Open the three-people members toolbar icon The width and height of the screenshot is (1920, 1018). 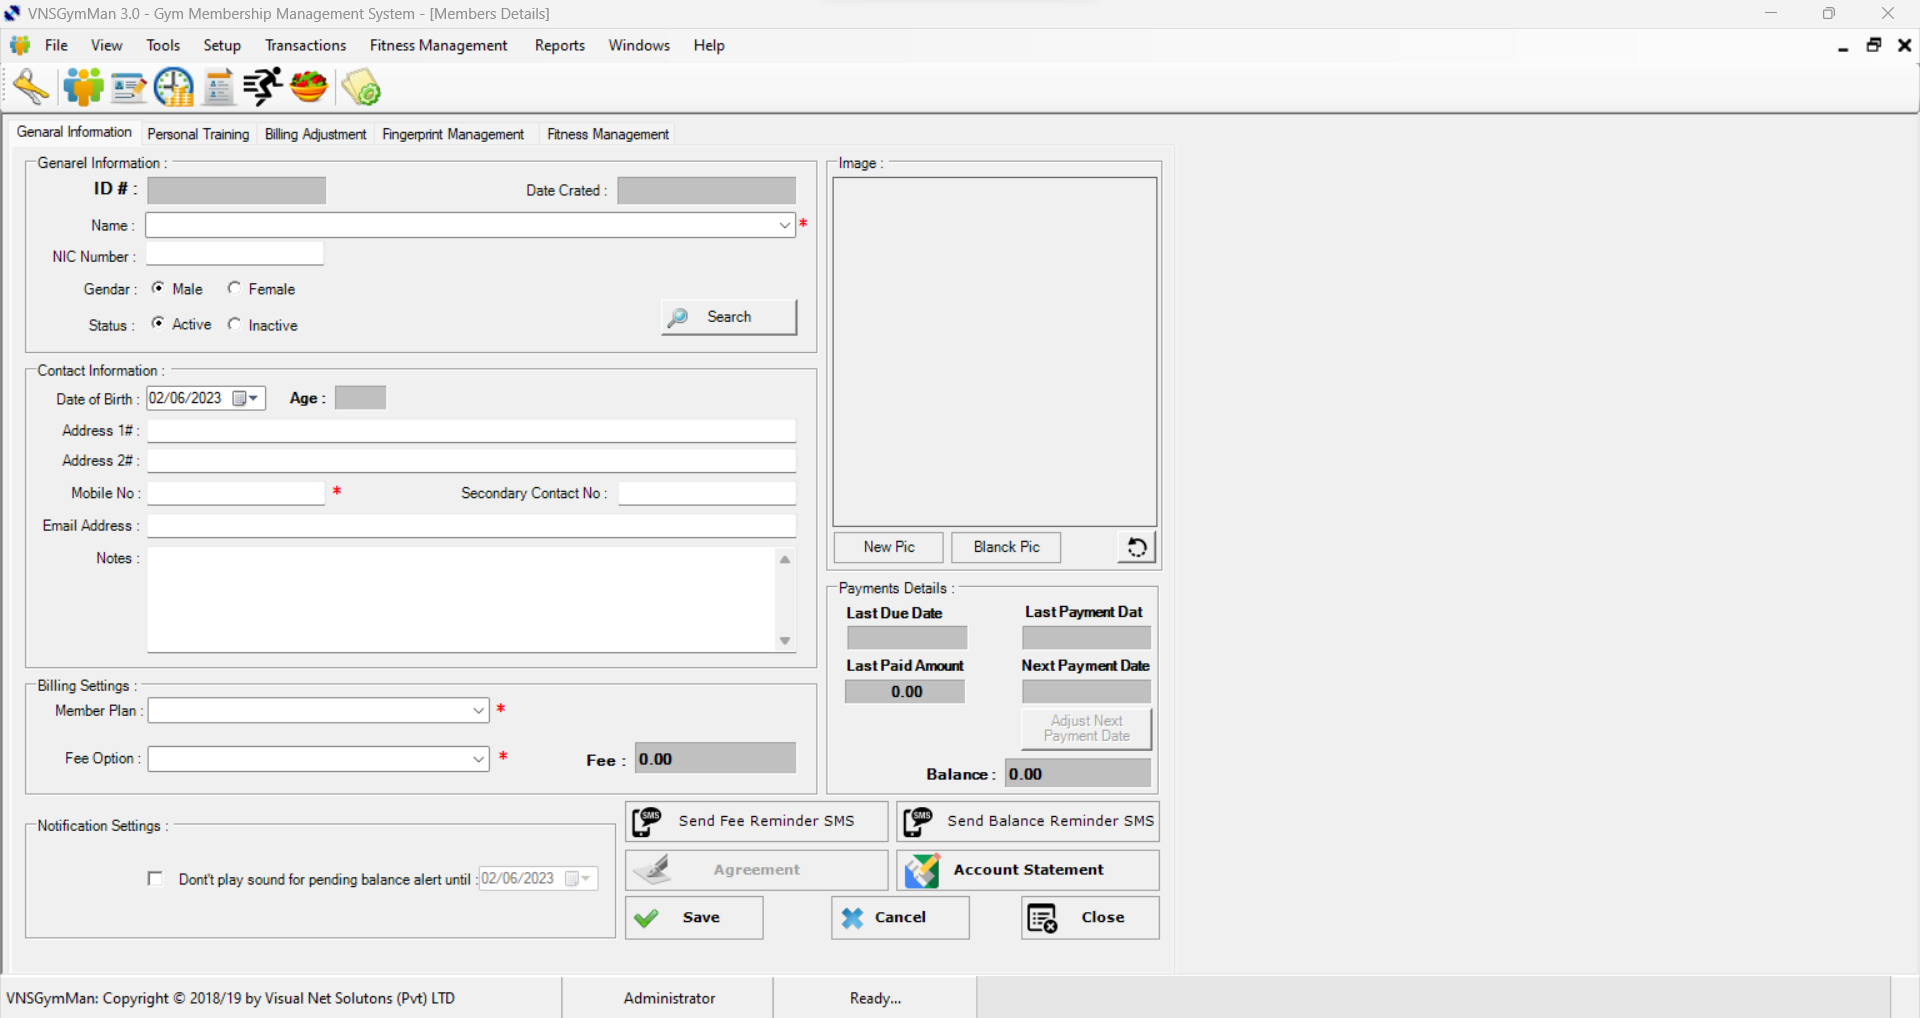83,88
